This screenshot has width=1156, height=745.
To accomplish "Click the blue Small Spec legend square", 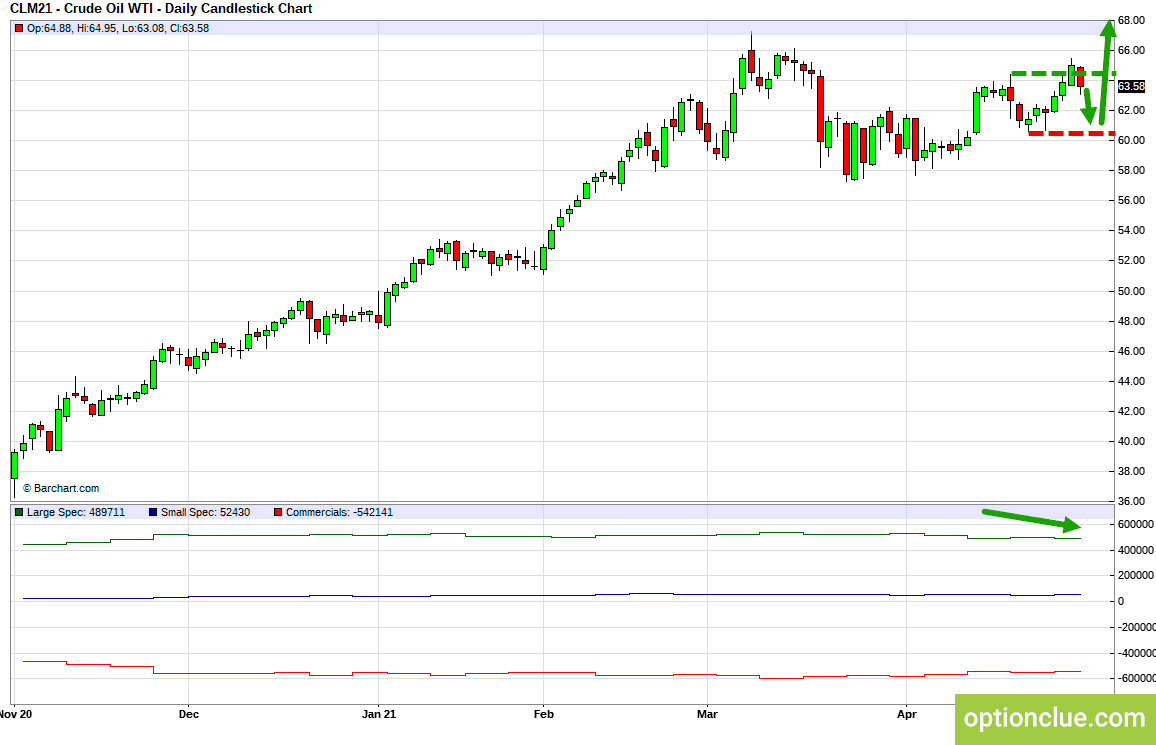I will point(153,512).
